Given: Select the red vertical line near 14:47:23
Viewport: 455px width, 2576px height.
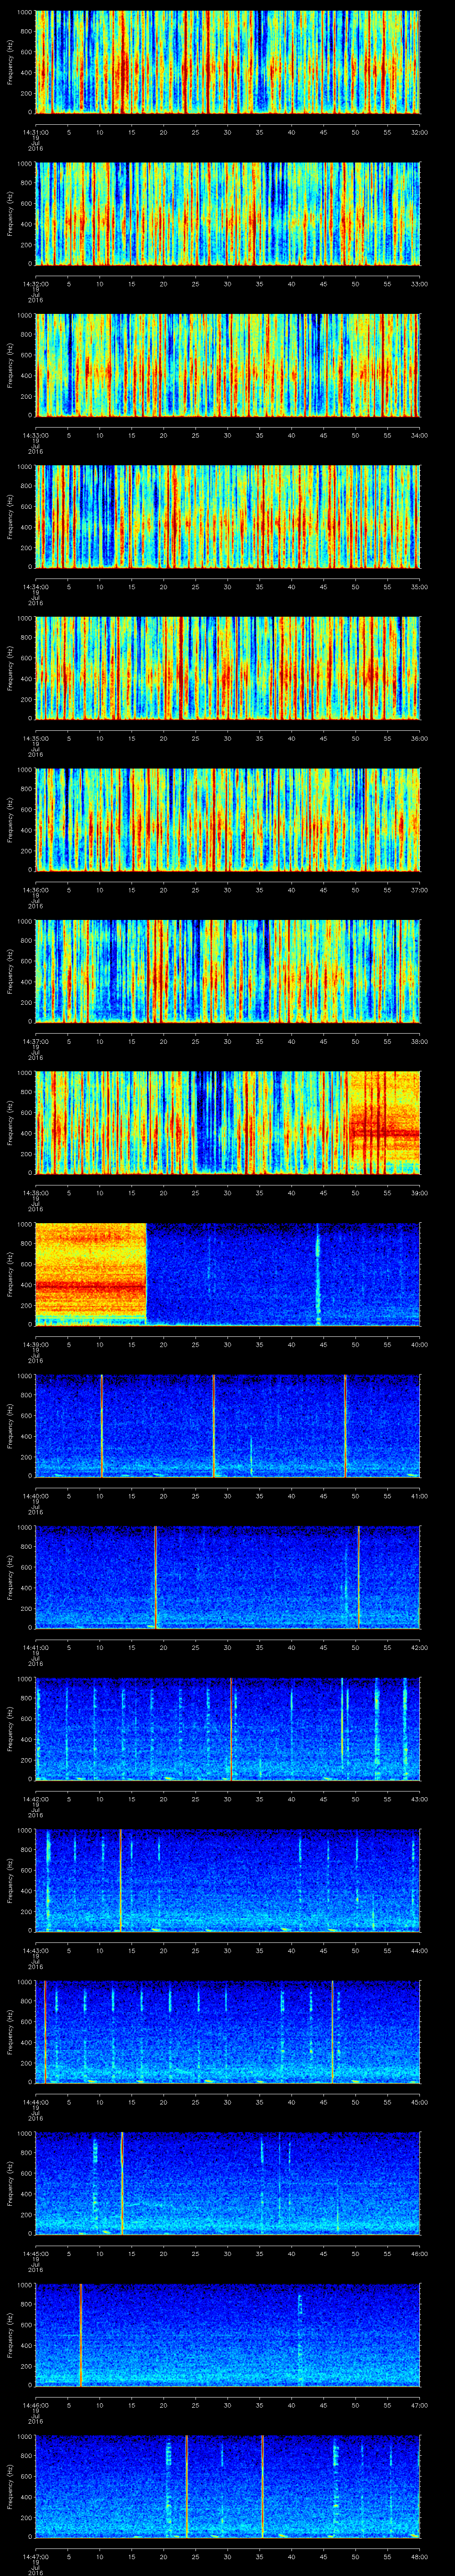Looking at the screenshot, I should 186,2485.
